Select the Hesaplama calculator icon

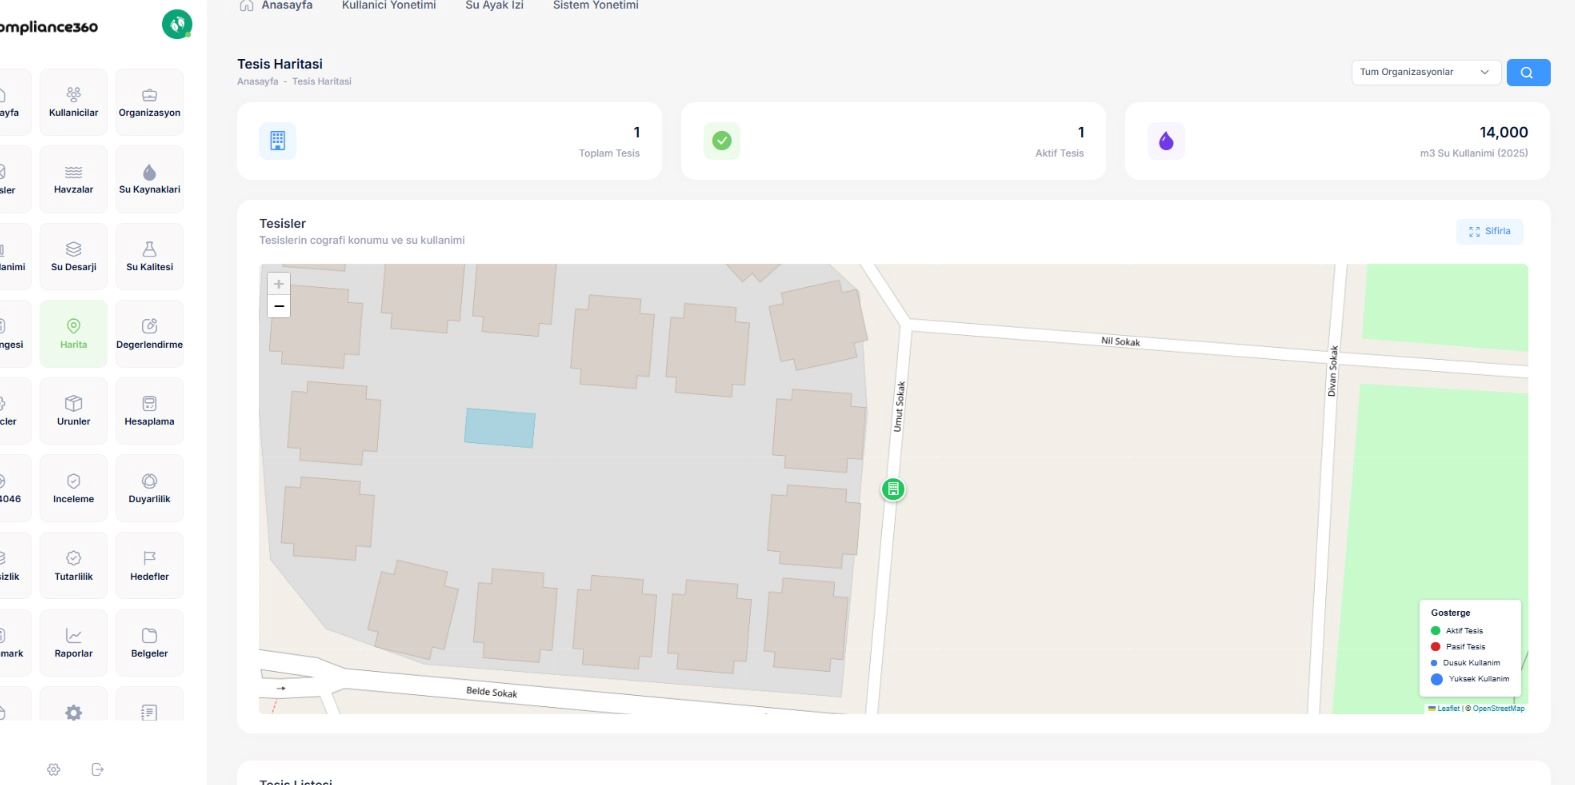tap(149, 404)
